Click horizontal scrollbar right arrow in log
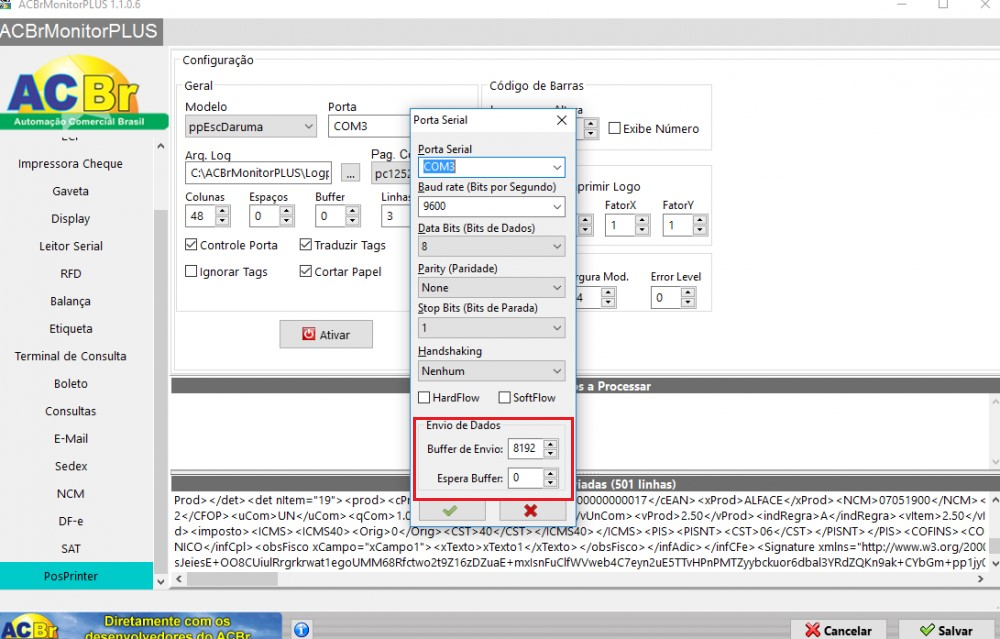The image size is (1000, 639). click(x=980, y=579)
